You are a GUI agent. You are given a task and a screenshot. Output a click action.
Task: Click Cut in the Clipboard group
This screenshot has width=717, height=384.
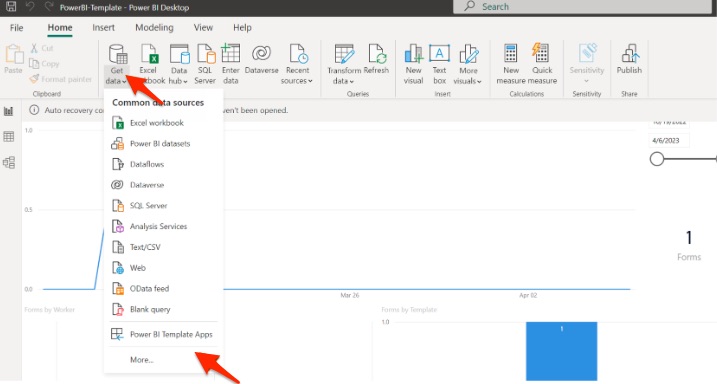point(42,48)
